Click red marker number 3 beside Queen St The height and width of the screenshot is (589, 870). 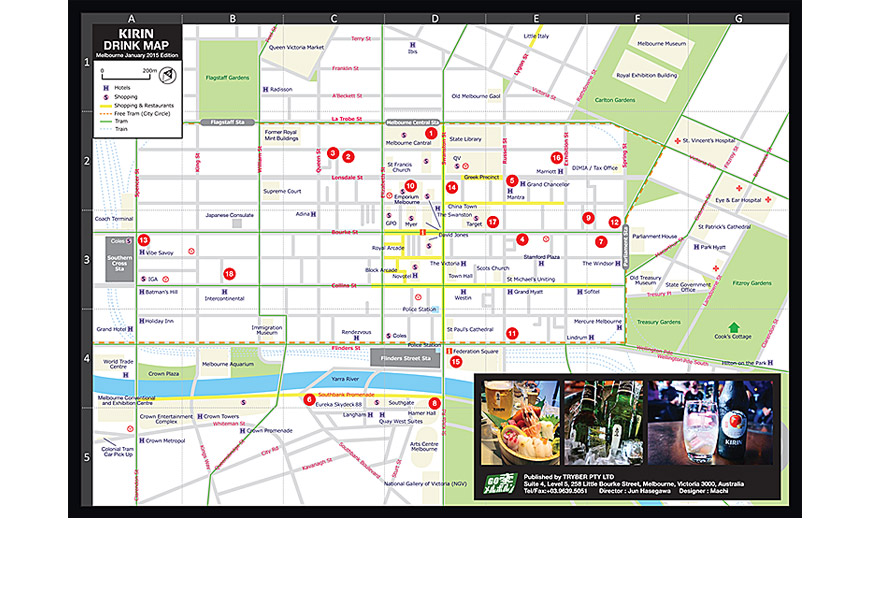pos(333,153)
